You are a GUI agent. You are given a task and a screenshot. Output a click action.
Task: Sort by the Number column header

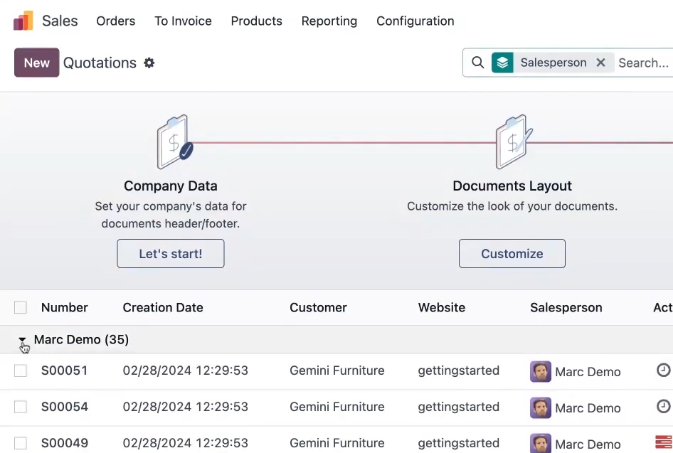(64, 307)
